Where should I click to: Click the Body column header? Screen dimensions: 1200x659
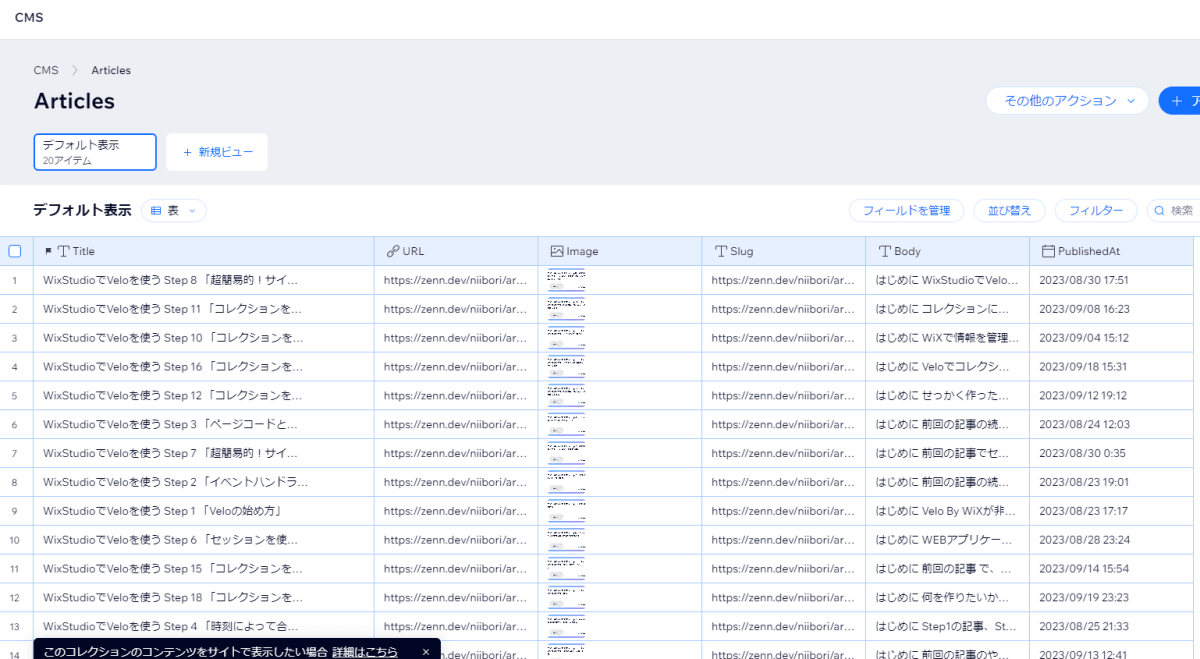click(x=948, y=251)
